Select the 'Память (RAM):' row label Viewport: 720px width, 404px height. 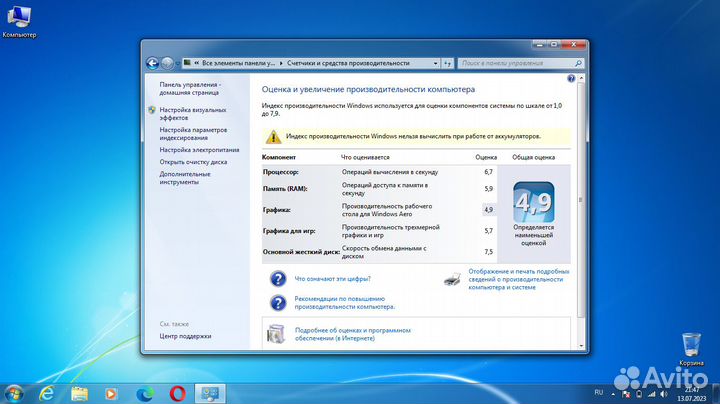coord(285,189)
